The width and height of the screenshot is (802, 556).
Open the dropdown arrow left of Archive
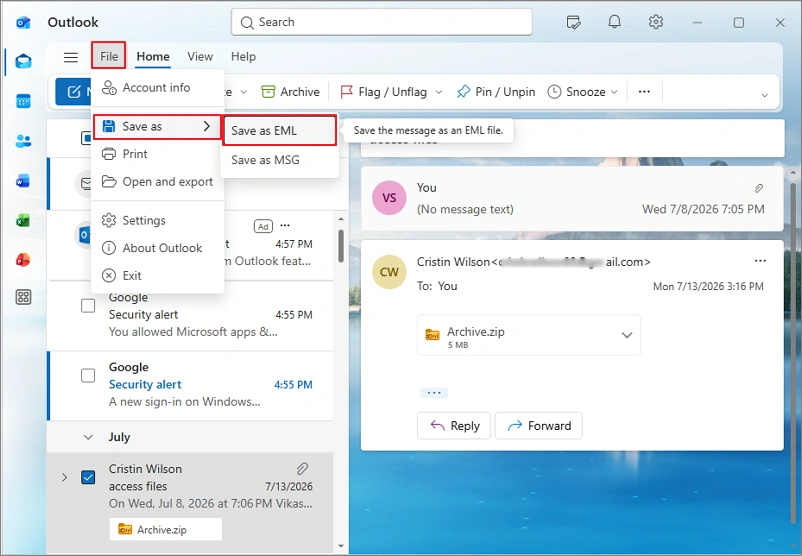click(244, 93)
